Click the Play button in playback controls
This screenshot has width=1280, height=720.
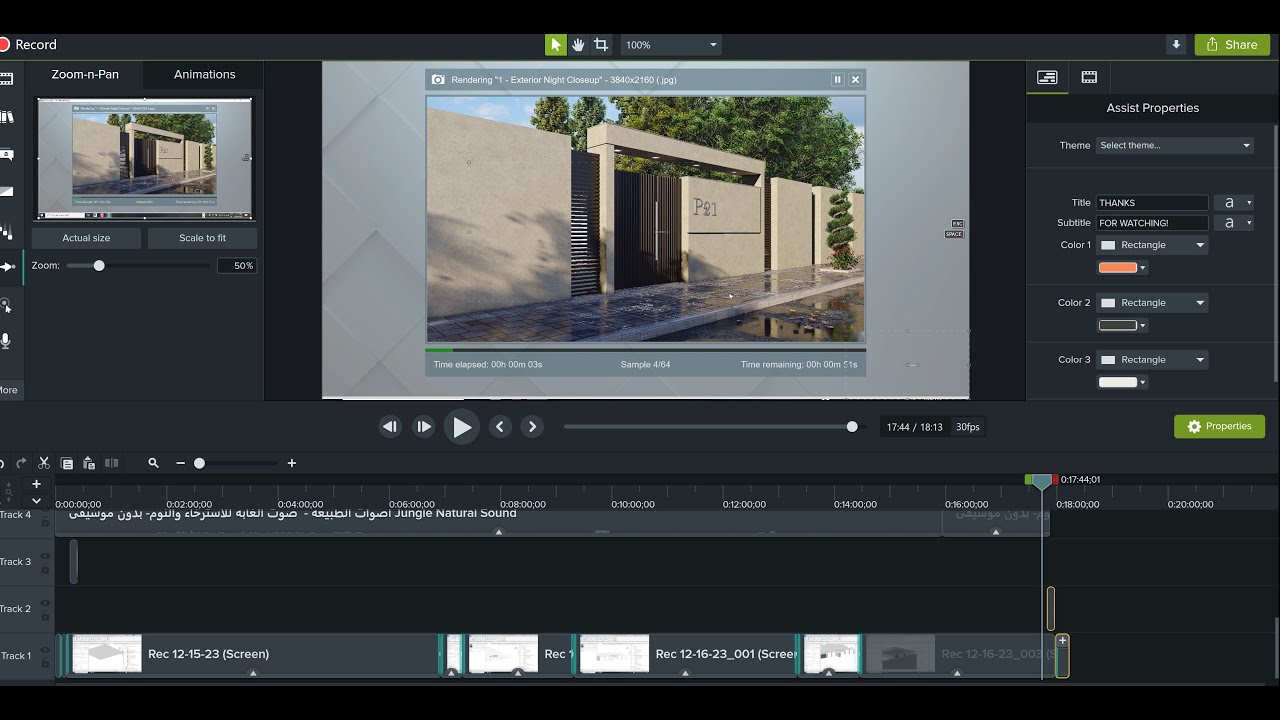tap(461, 427)
